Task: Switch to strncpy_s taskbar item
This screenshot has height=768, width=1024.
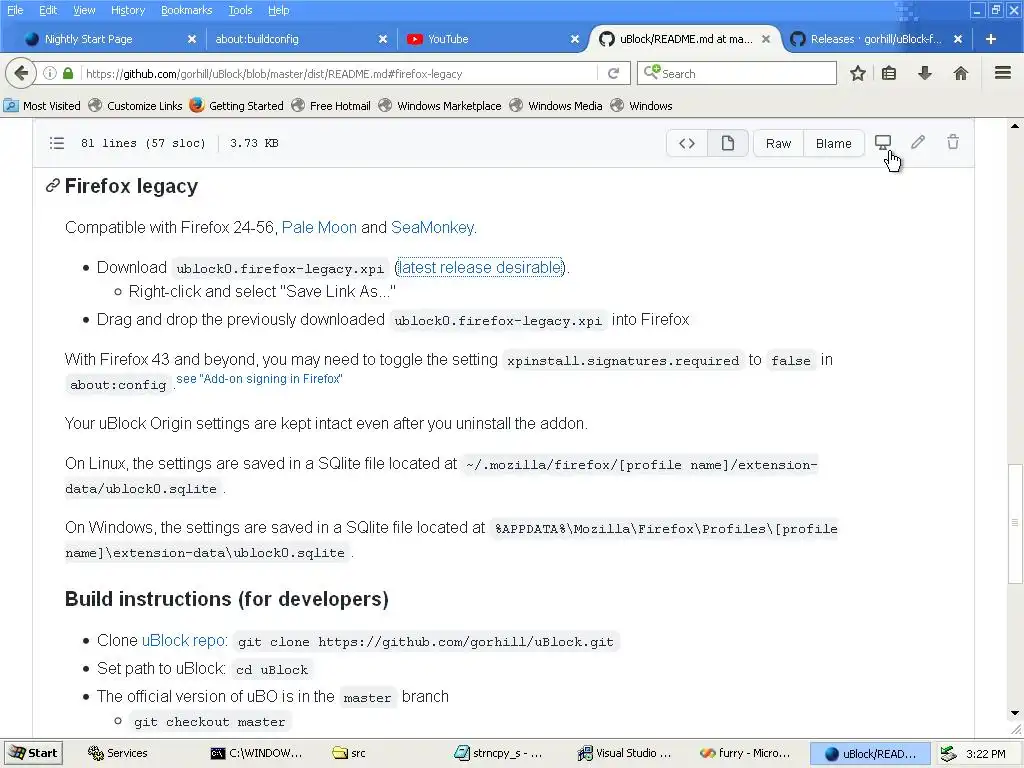Action: (x=498, y=753)
